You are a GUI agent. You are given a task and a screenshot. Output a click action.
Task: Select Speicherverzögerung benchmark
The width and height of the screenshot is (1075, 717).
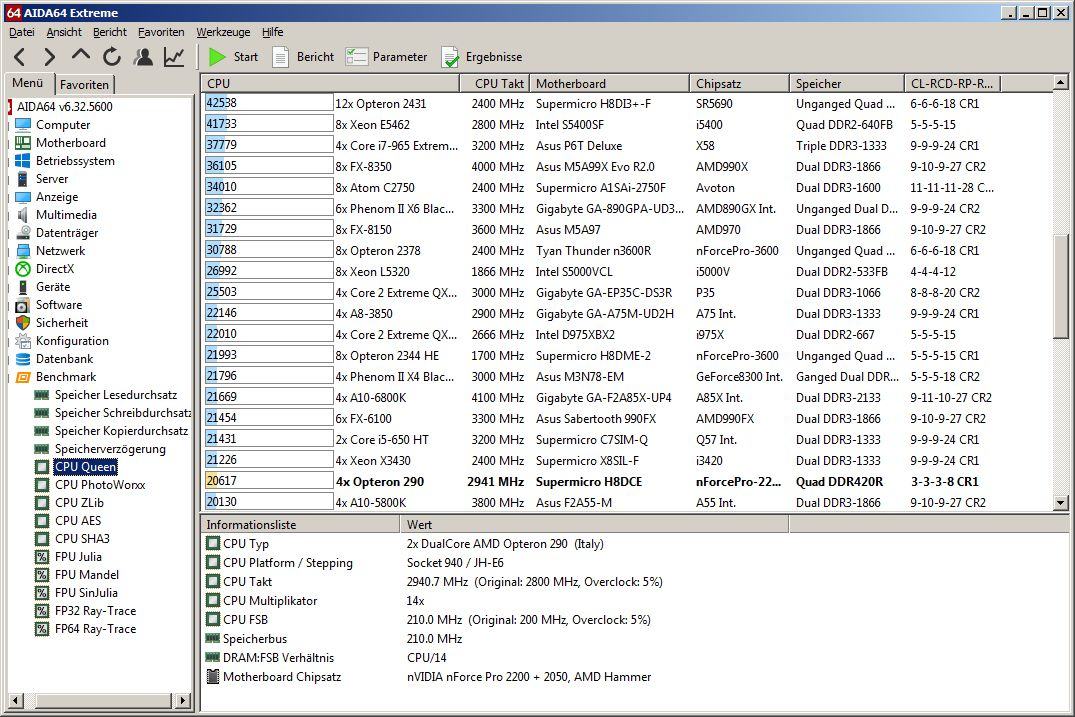(x=110, y=449)
